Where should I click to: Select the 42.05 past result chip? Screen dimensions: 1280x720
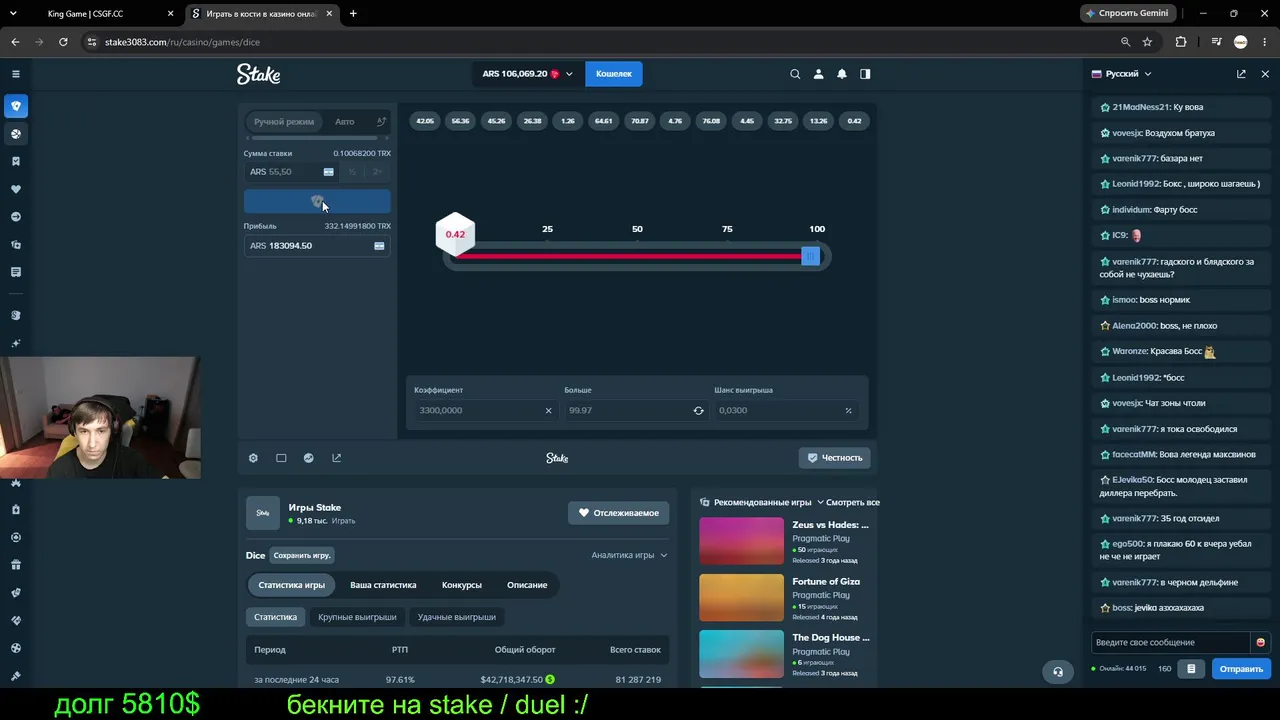(425, 121)
